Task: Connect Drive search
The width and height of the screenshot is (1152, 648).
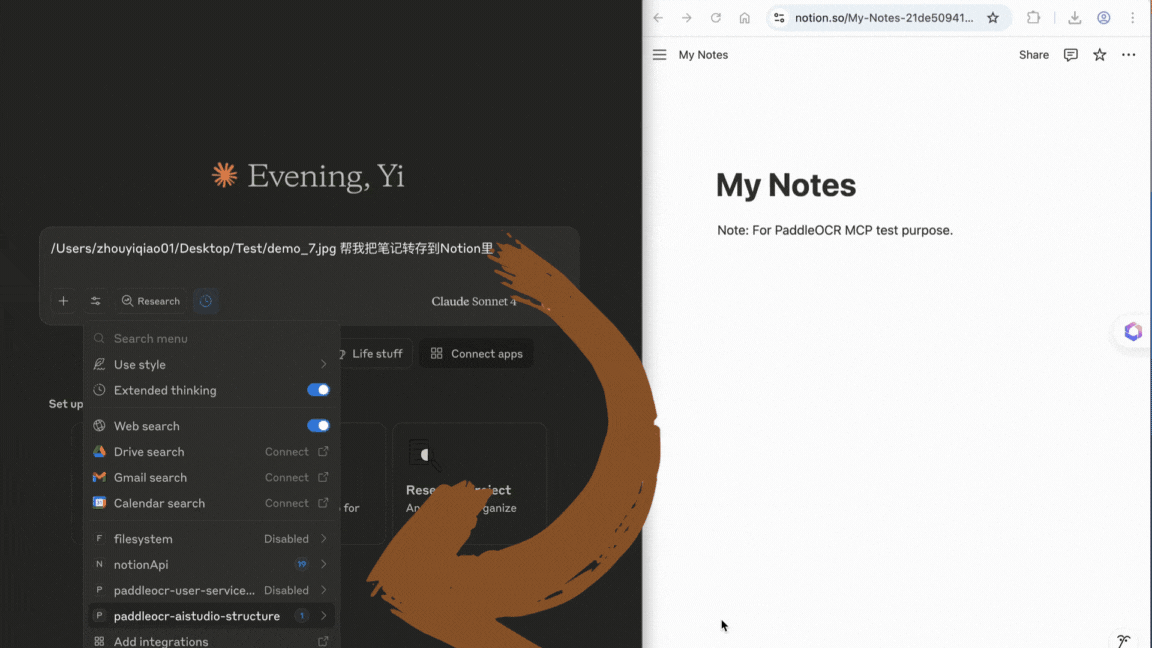Action: click(x=287, y=452)
